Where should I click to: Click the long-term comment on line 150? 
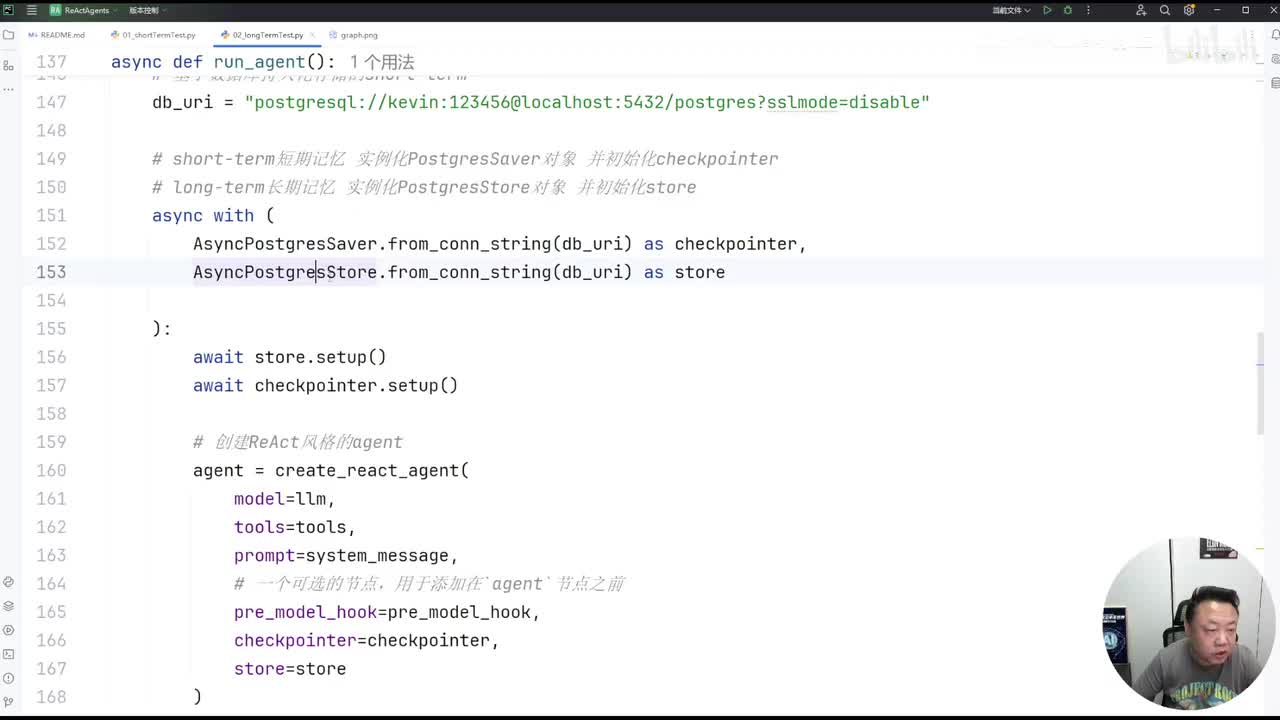coord(424,187)
